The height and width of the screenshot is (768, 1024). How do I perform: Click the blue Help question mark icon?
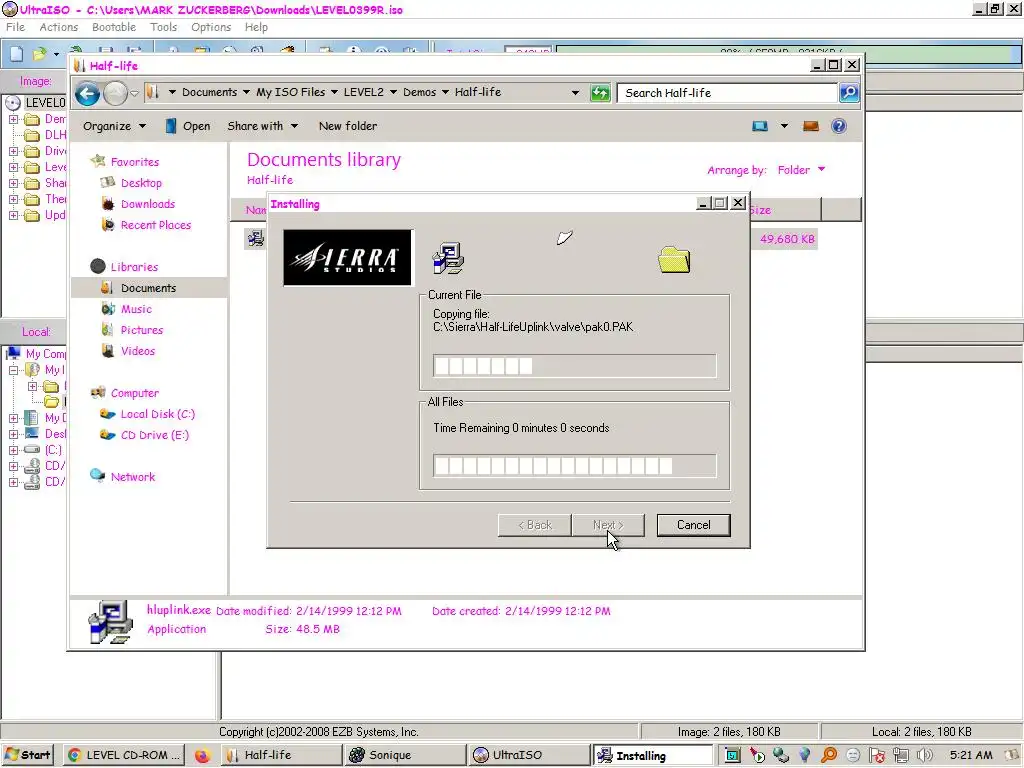(x=839, y=126)
